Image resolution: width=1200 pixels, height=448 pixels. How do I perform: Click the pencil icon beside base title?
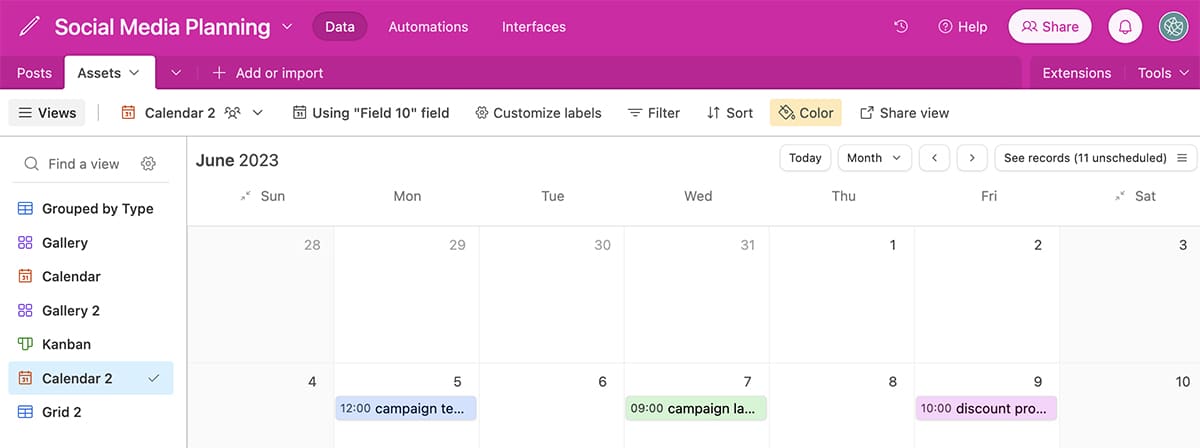[30, 27]
